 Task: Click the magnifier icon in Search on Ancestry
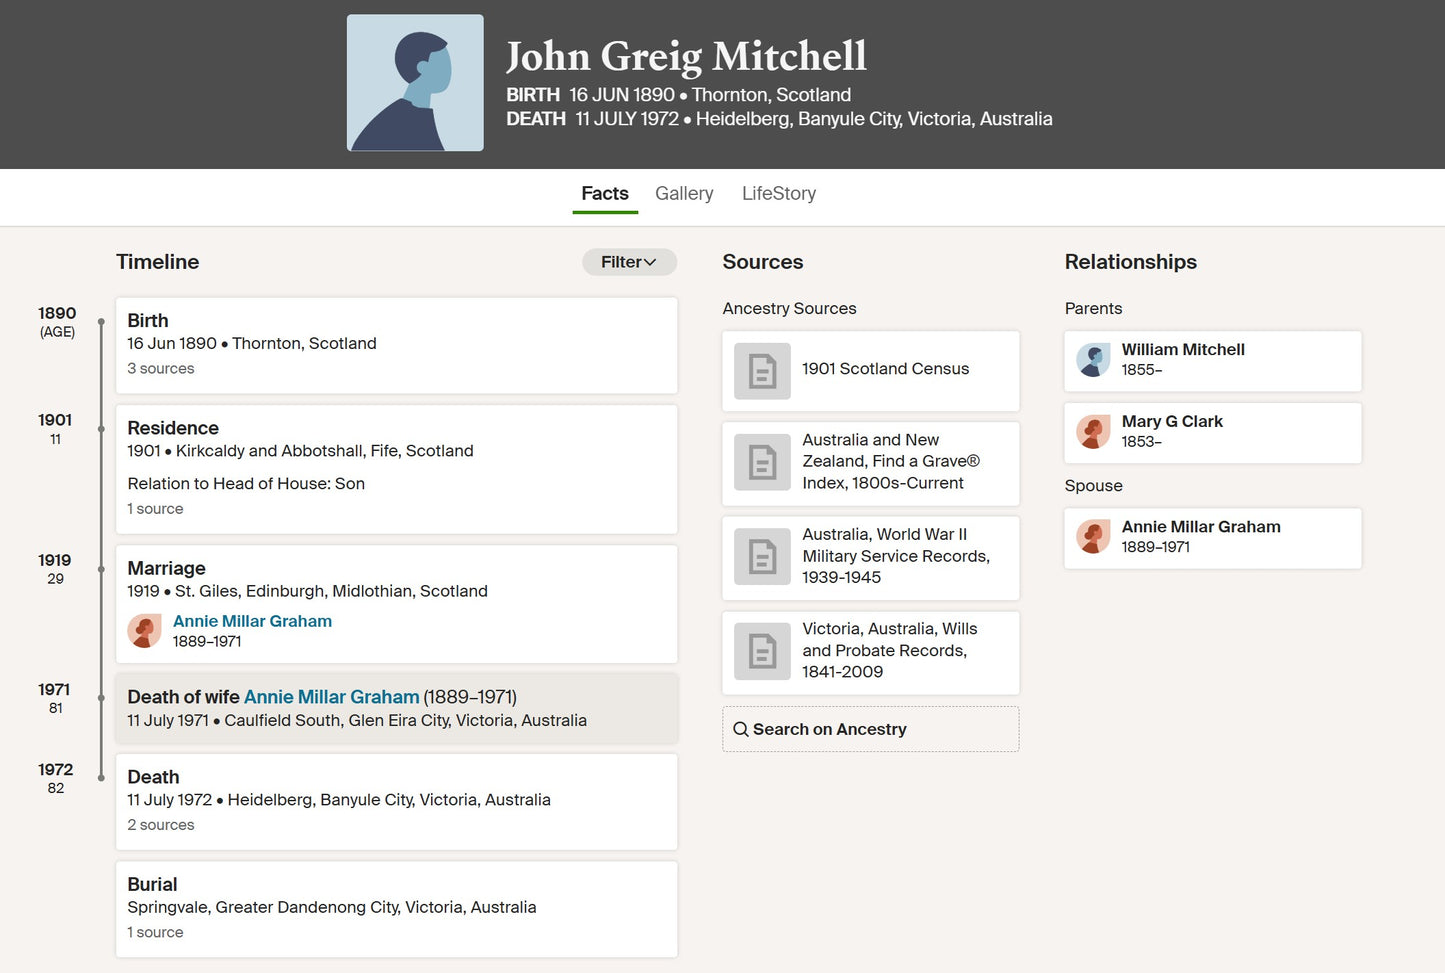[x=741, y=729]
